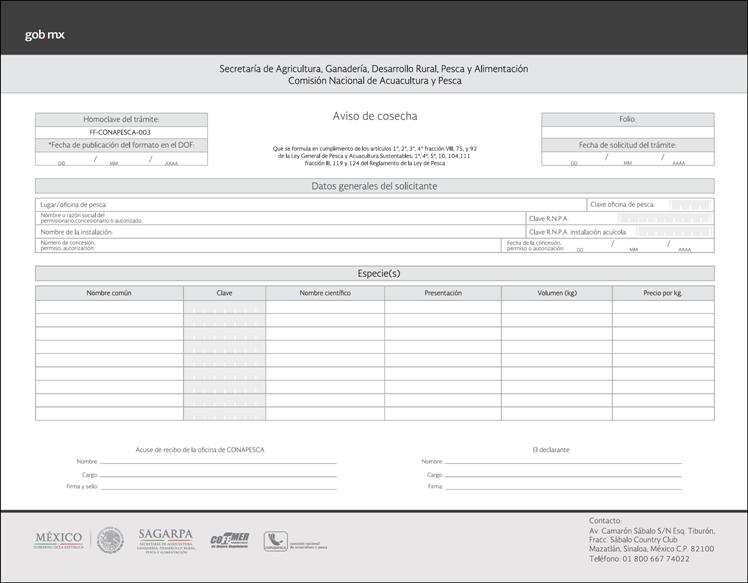Click first row under Precio por kg

coord(663,307)
